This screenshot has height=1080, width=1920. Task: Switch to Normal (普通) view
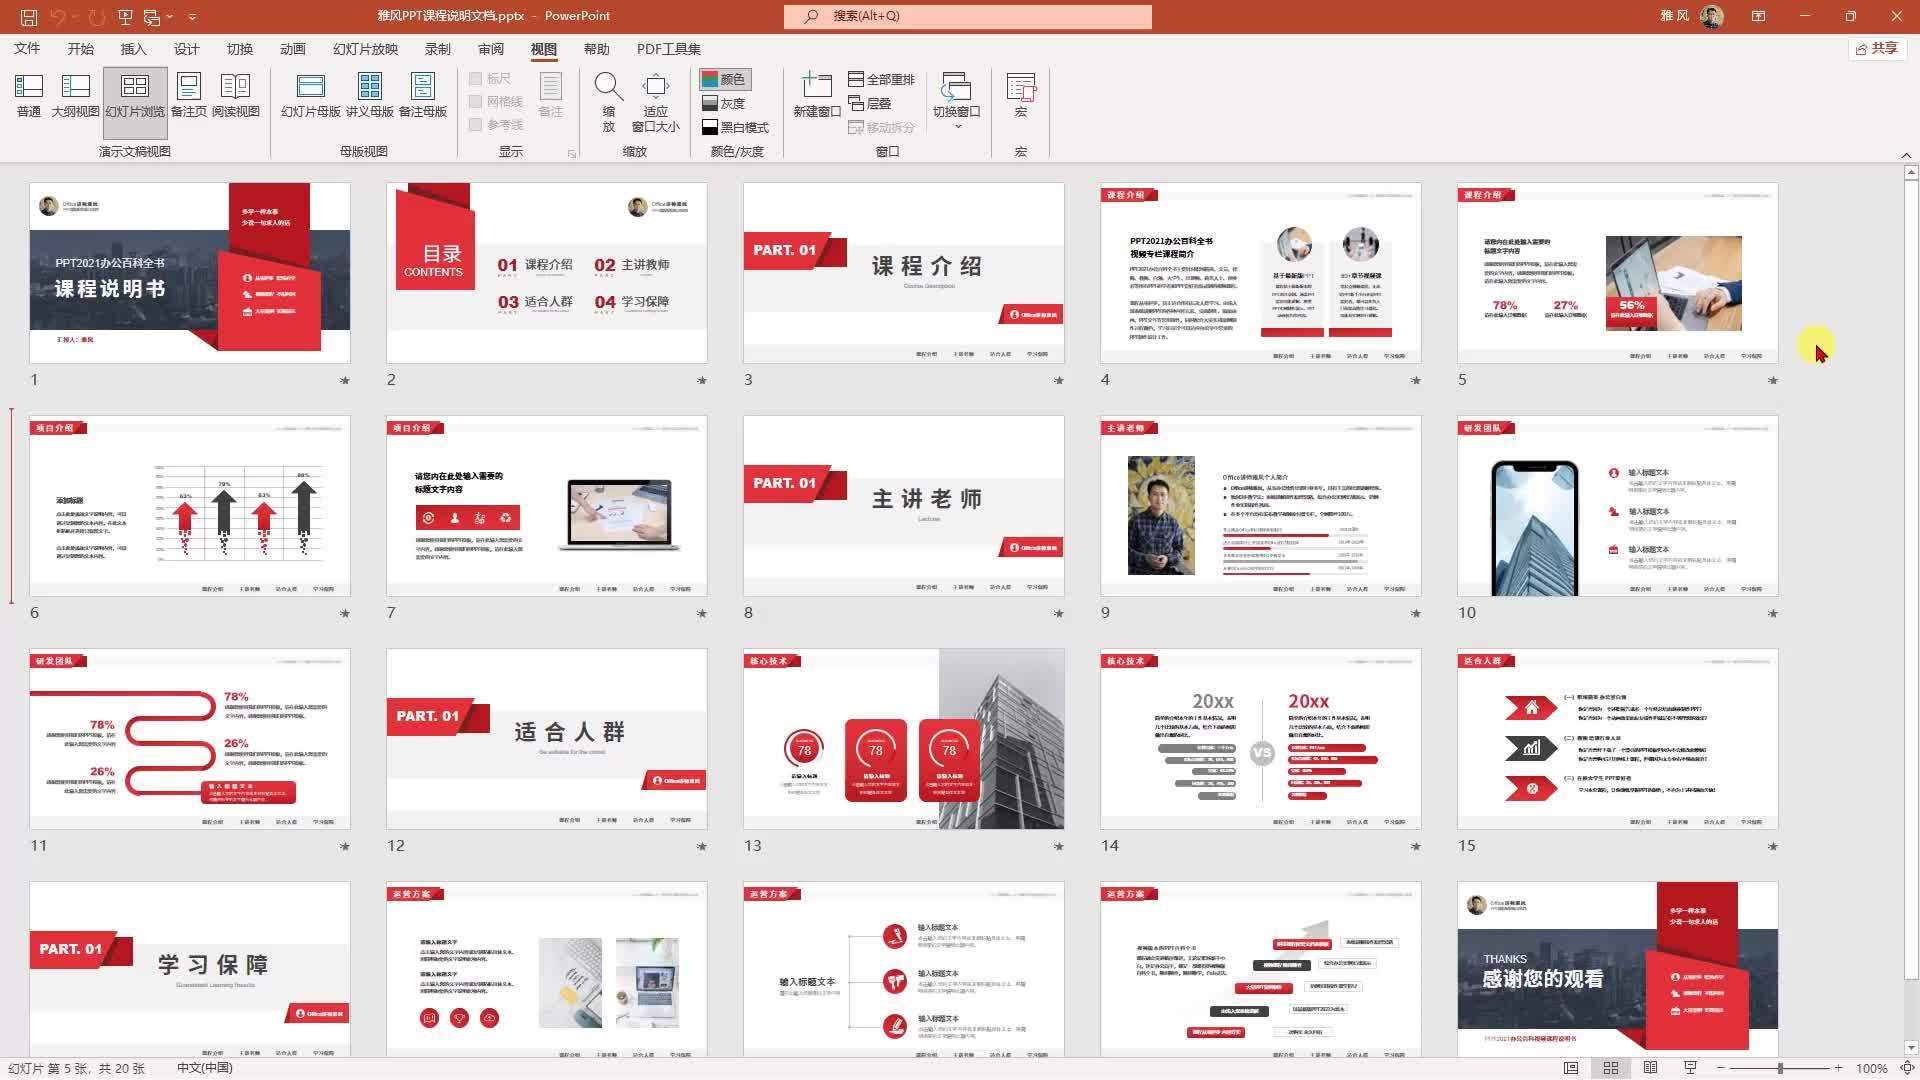pos(28,96)
